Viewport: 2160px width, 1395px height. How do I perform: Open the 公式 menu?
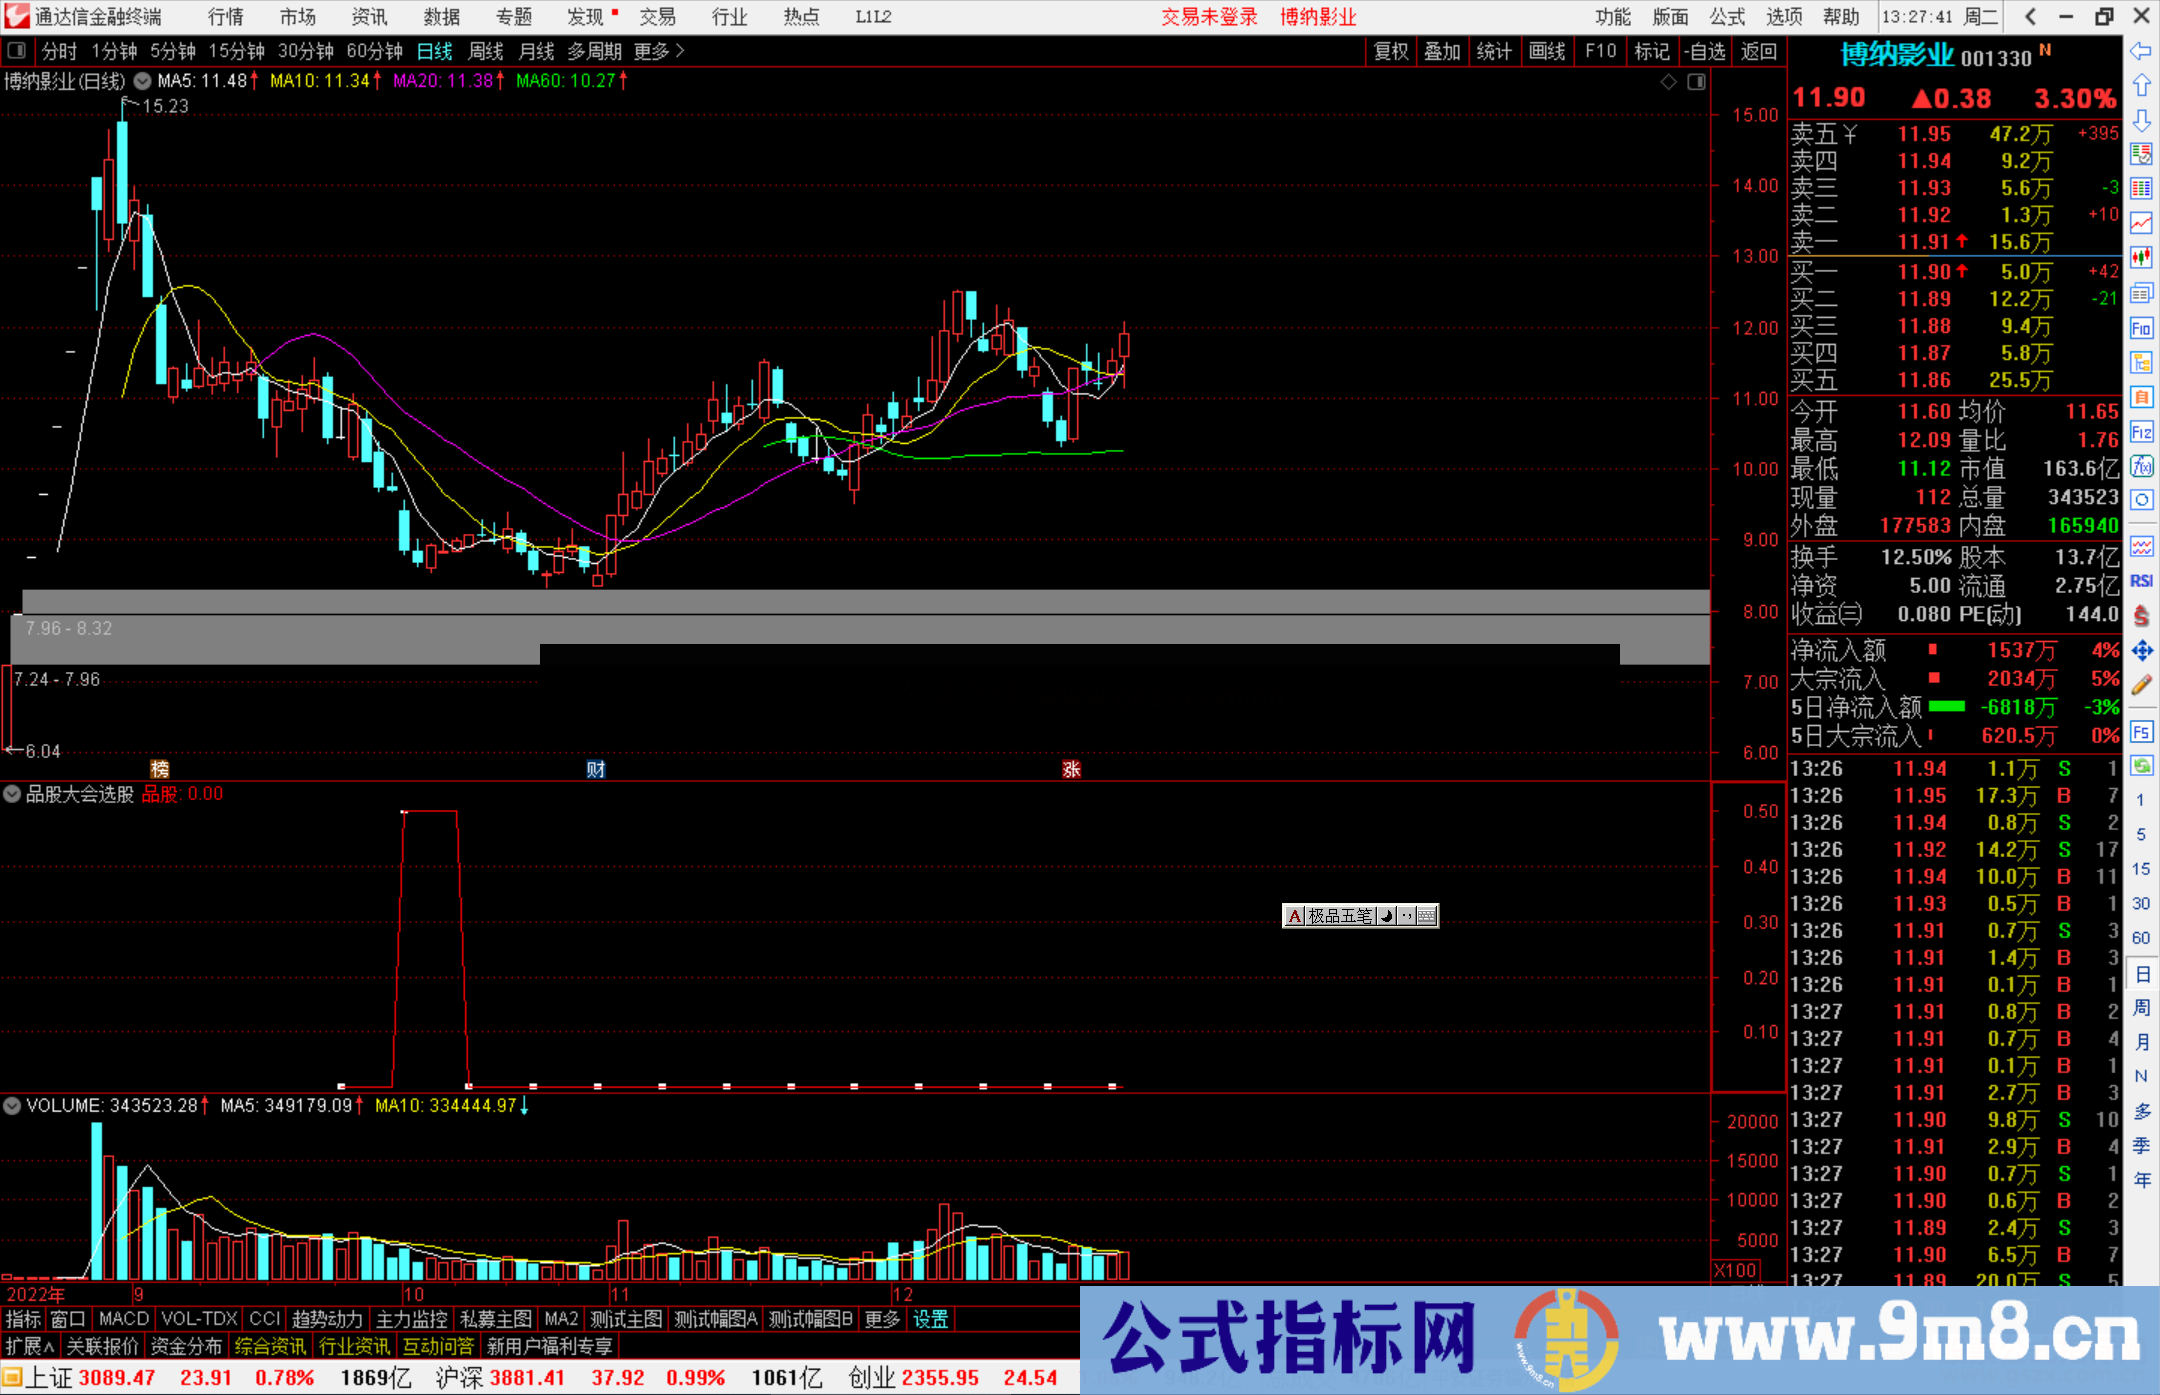tap(1727, 16)
